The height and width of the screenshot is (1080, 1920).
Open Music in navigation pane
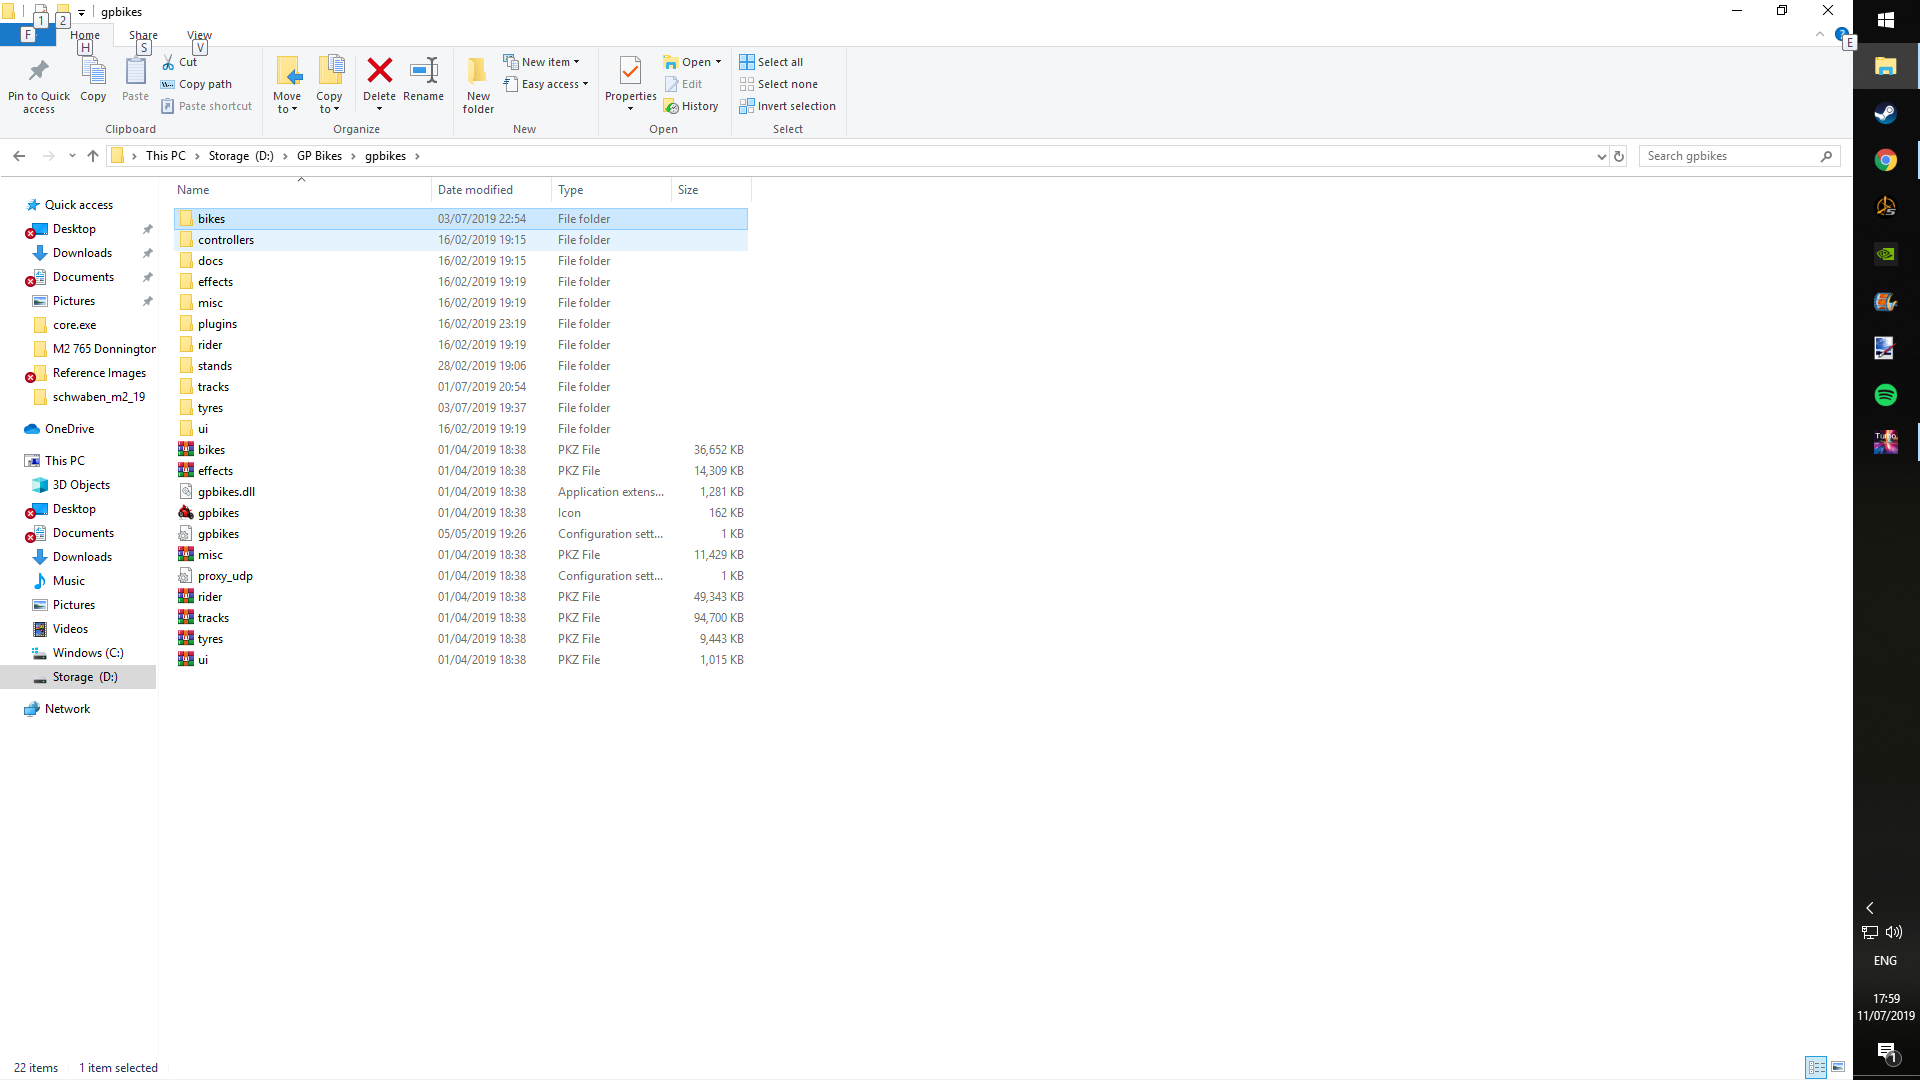point(68,581)
